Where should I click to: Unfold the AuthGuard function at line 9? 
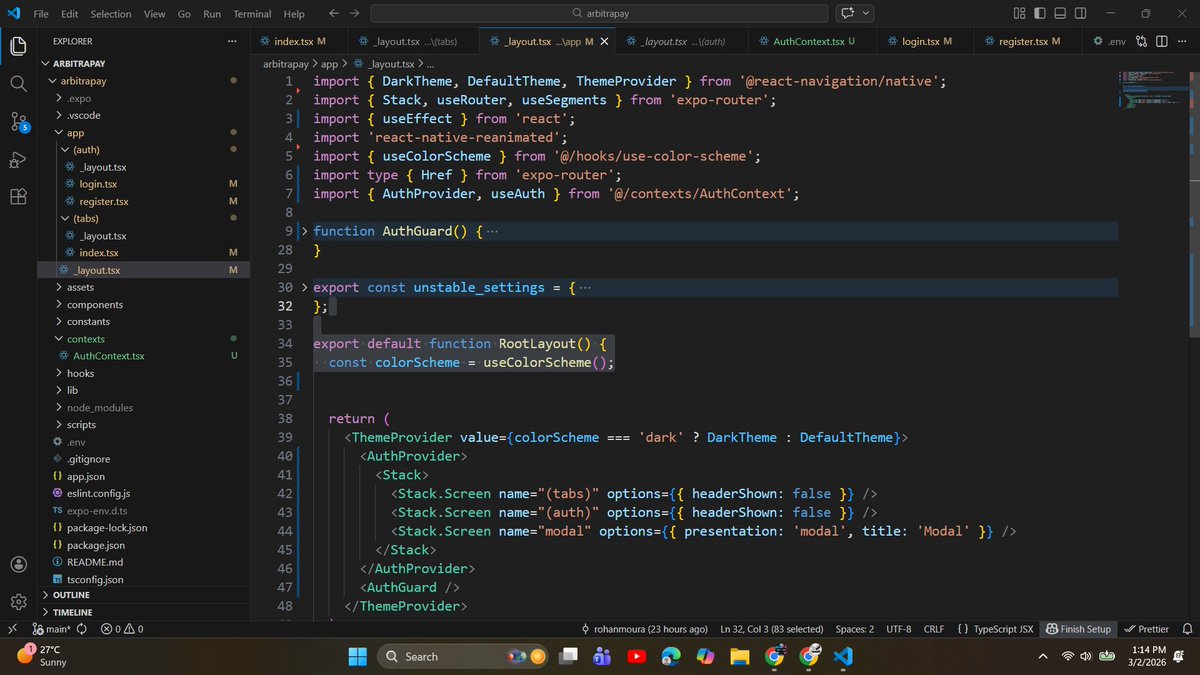click(x=305, y=231)
